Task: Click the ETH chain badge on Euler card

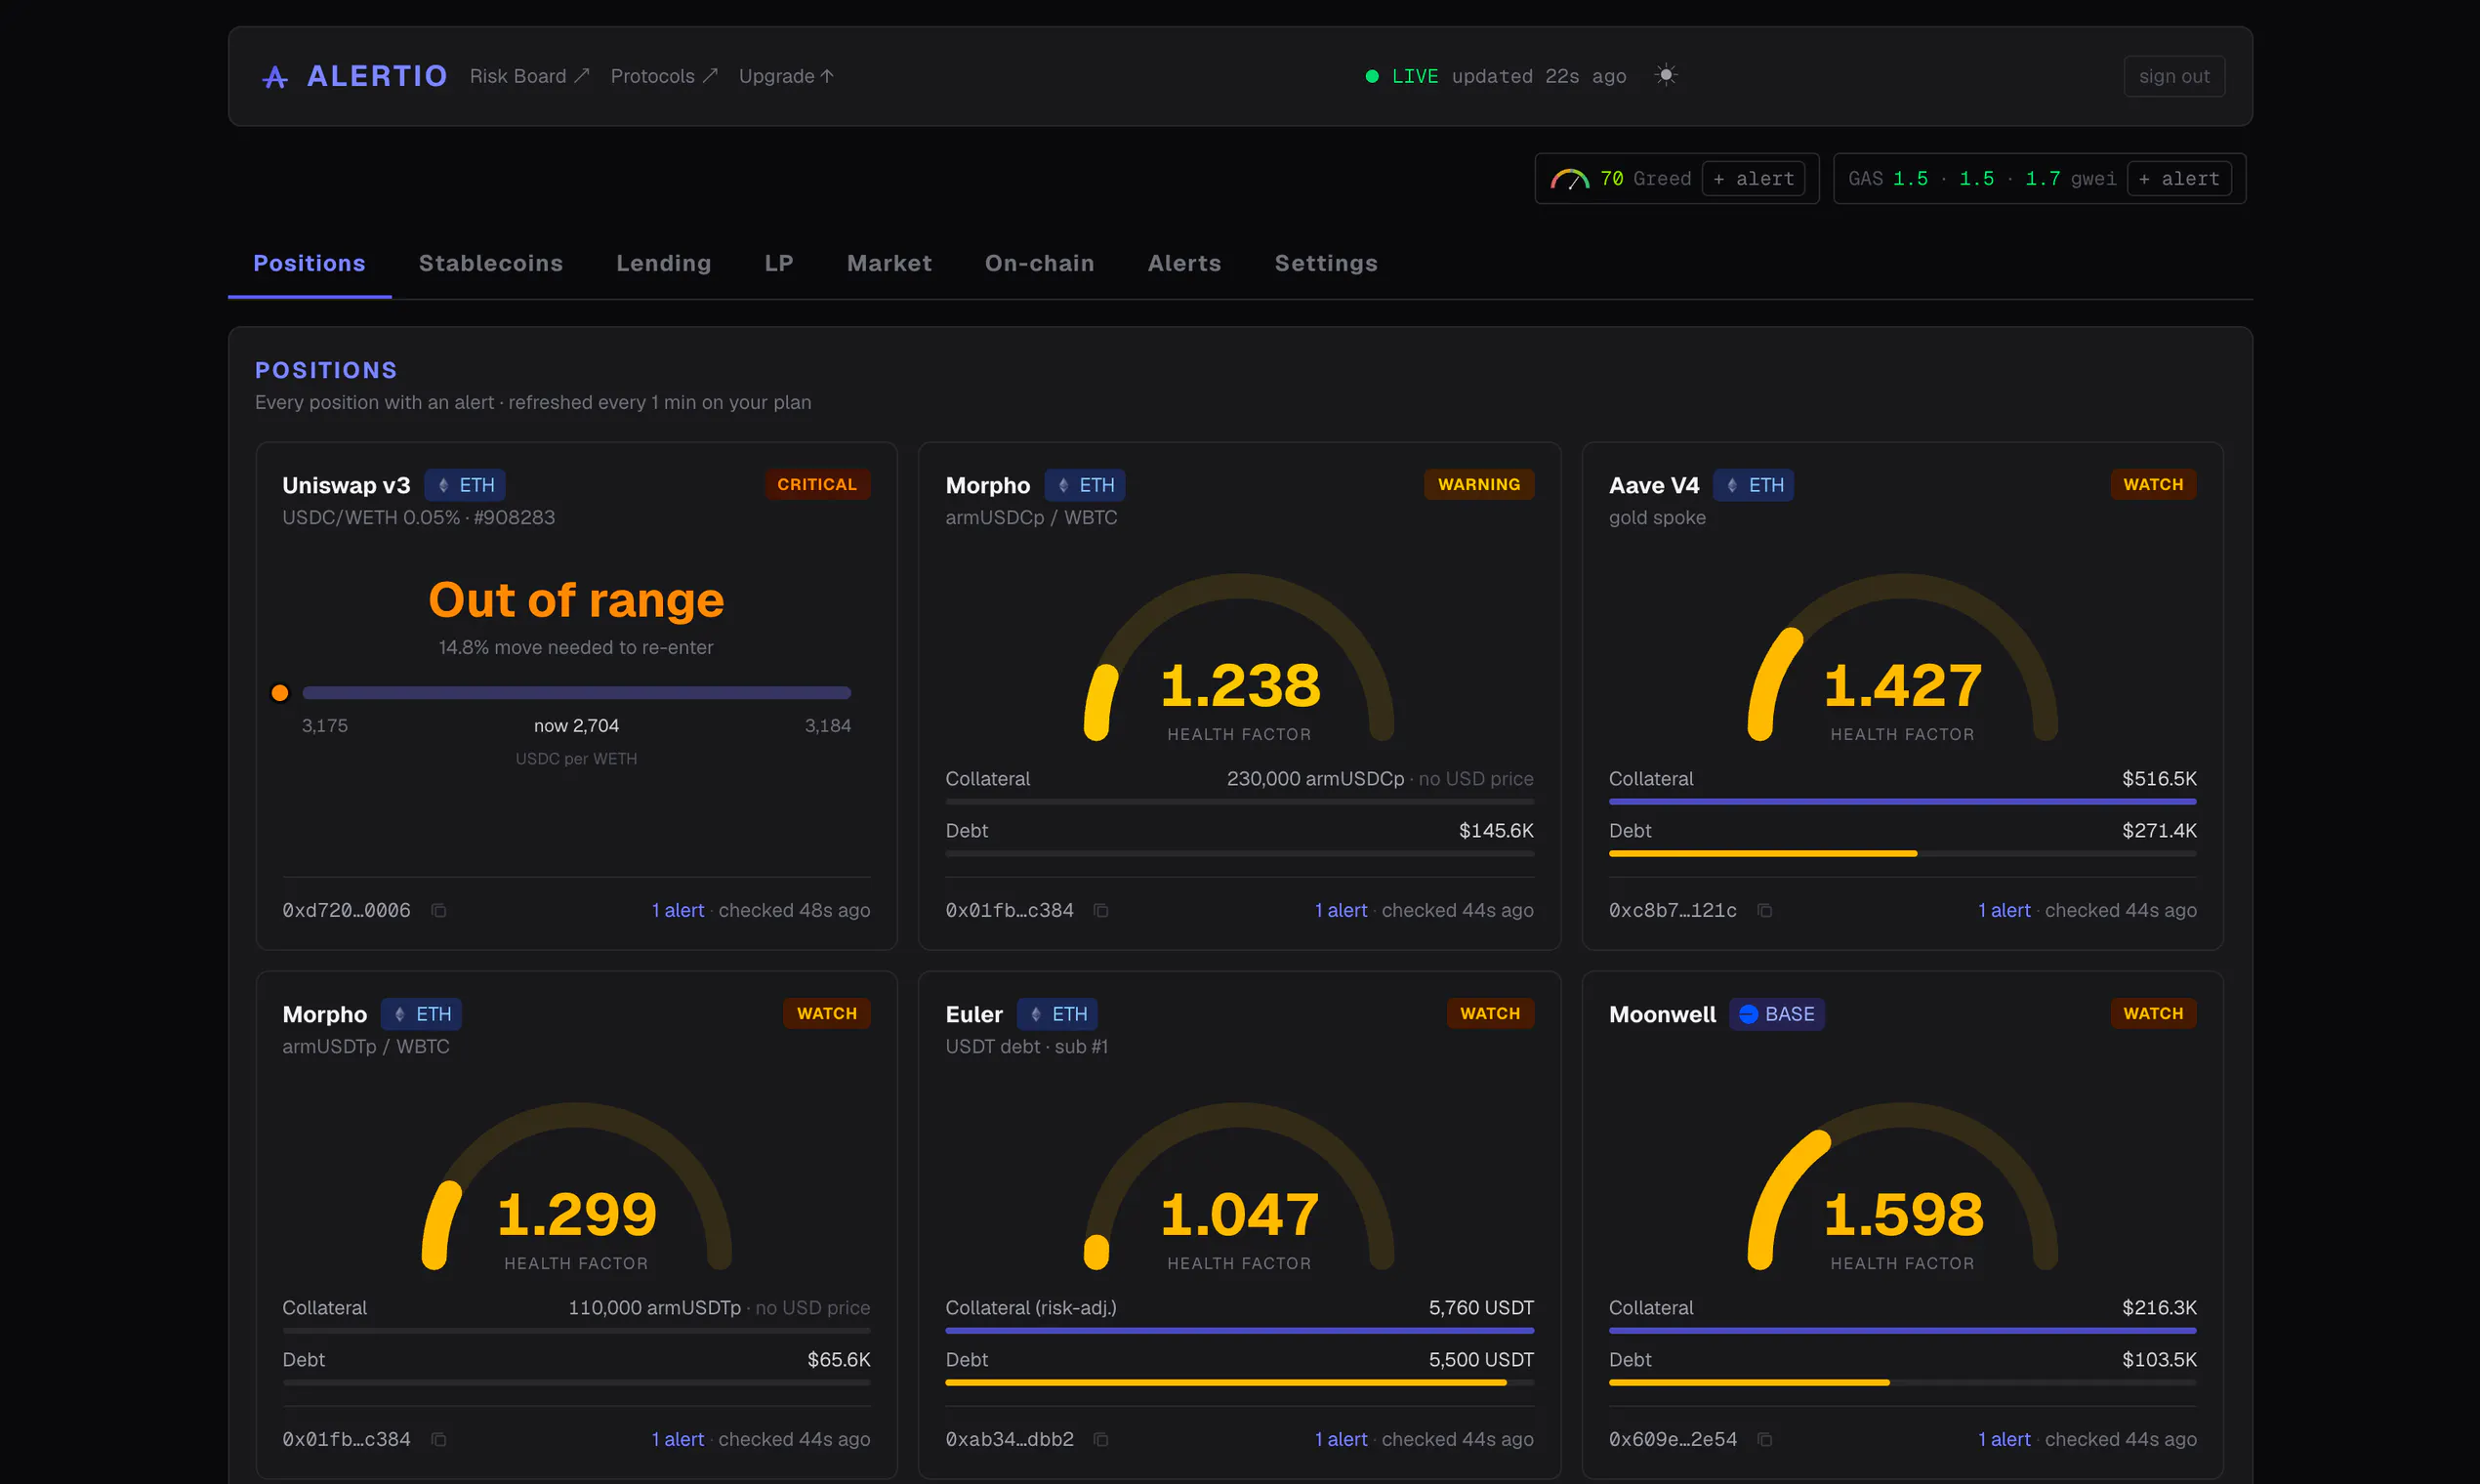Action: (x=1058, y=1014)
